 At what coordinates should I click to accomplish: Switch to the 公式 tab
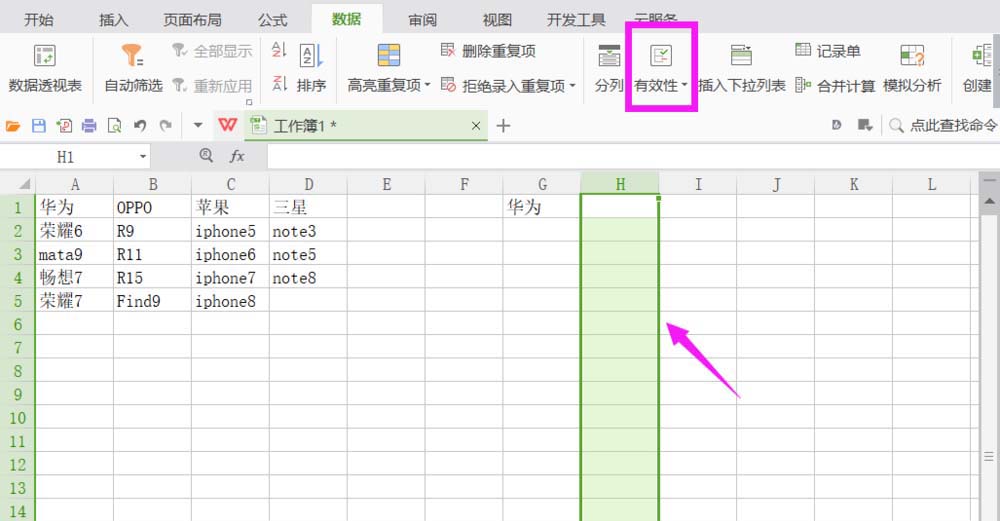(272, 20)
